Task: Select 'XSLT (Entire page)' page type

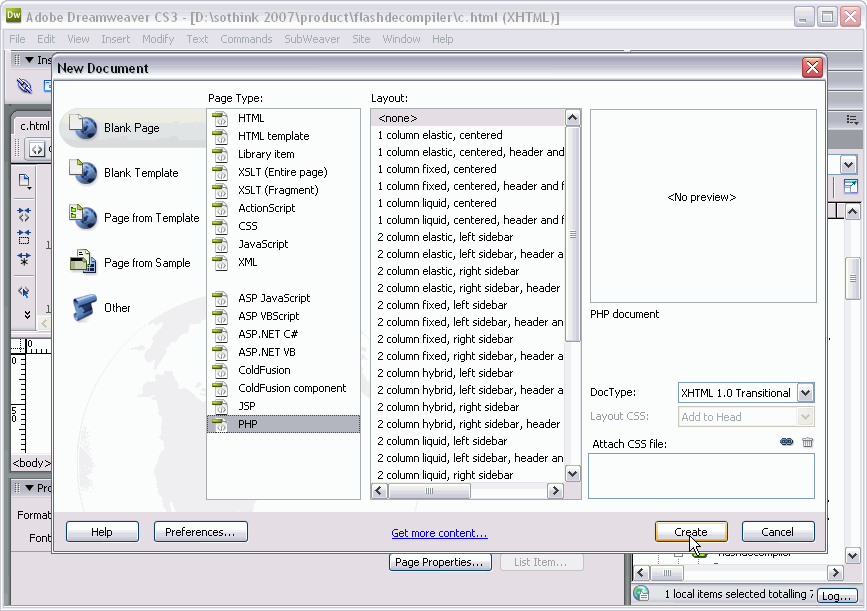Action: (x=283, y=173)
